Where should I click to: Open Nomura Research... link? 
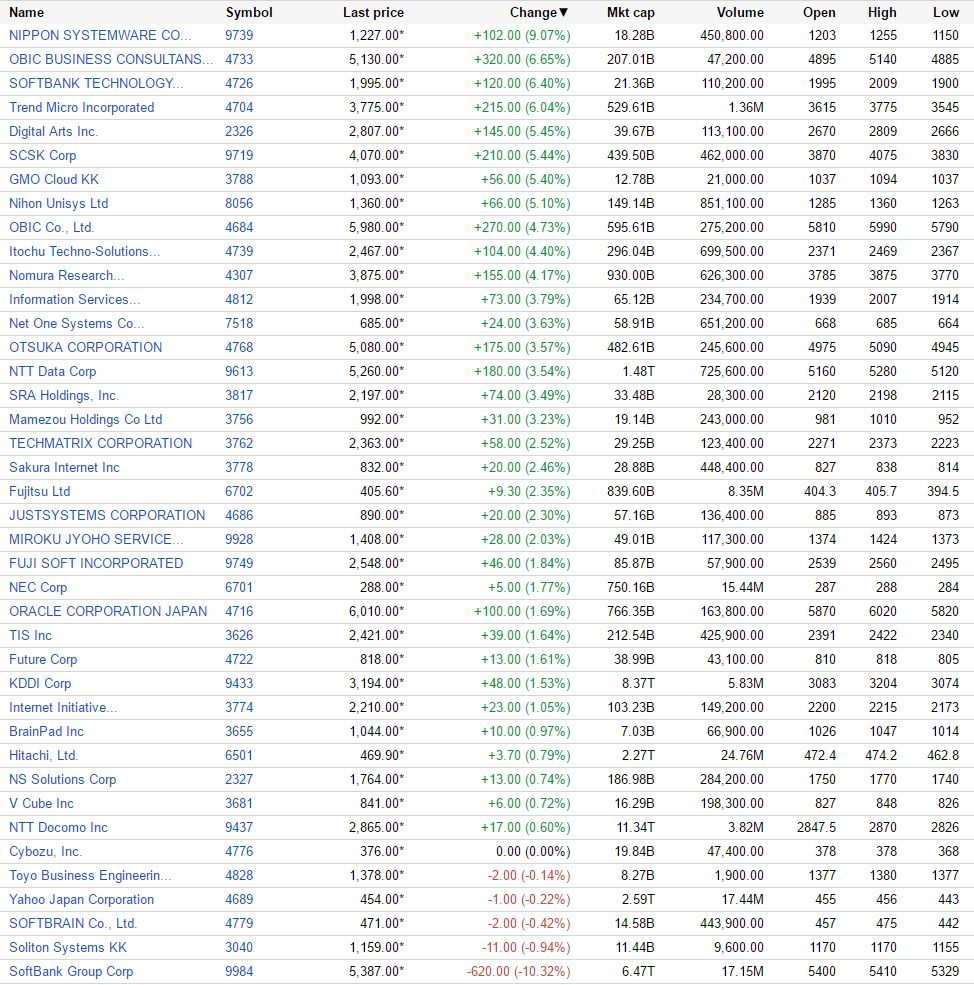pyautogui.click(x=67, y=275)
